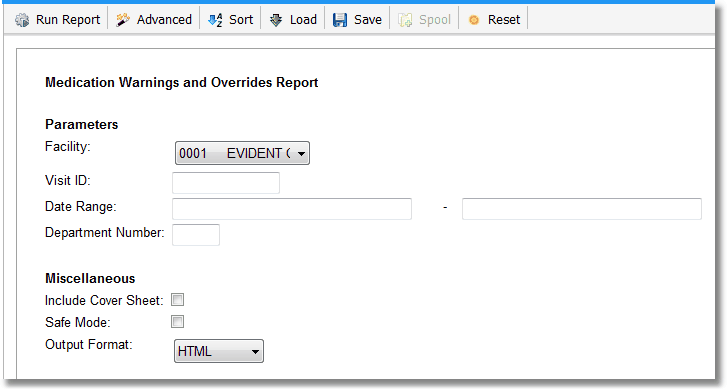Click the Department Number: label
727x391 pixels.
(105, 232)
